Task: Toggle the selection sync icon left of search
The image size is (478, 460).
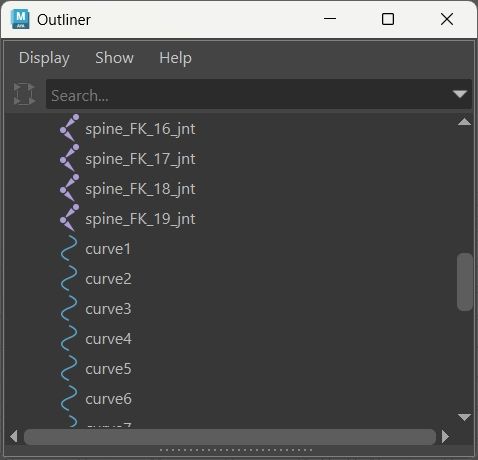Action: 24,94
